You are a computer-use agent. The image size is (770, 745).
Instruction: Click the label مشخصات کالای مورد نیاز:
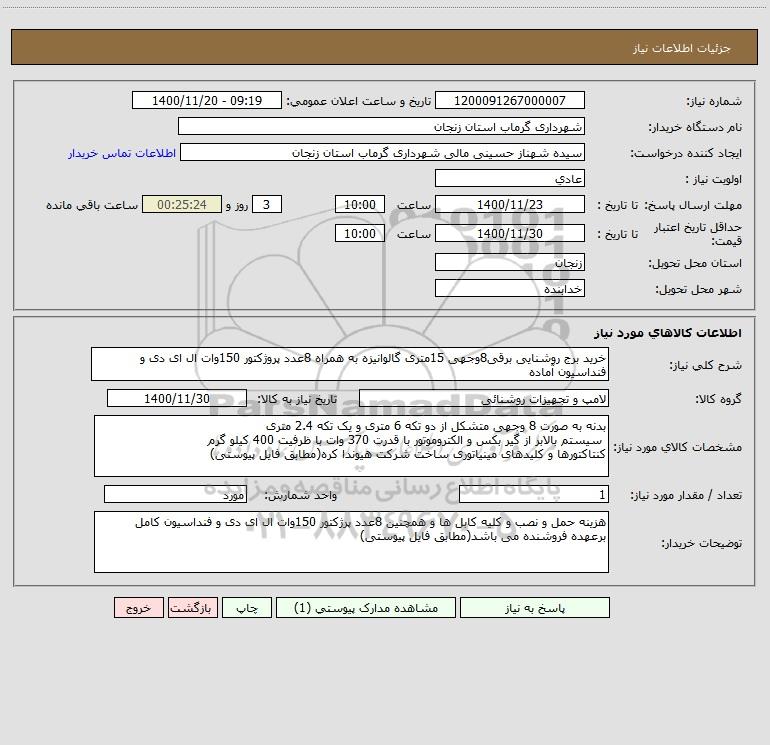(678, 447)
